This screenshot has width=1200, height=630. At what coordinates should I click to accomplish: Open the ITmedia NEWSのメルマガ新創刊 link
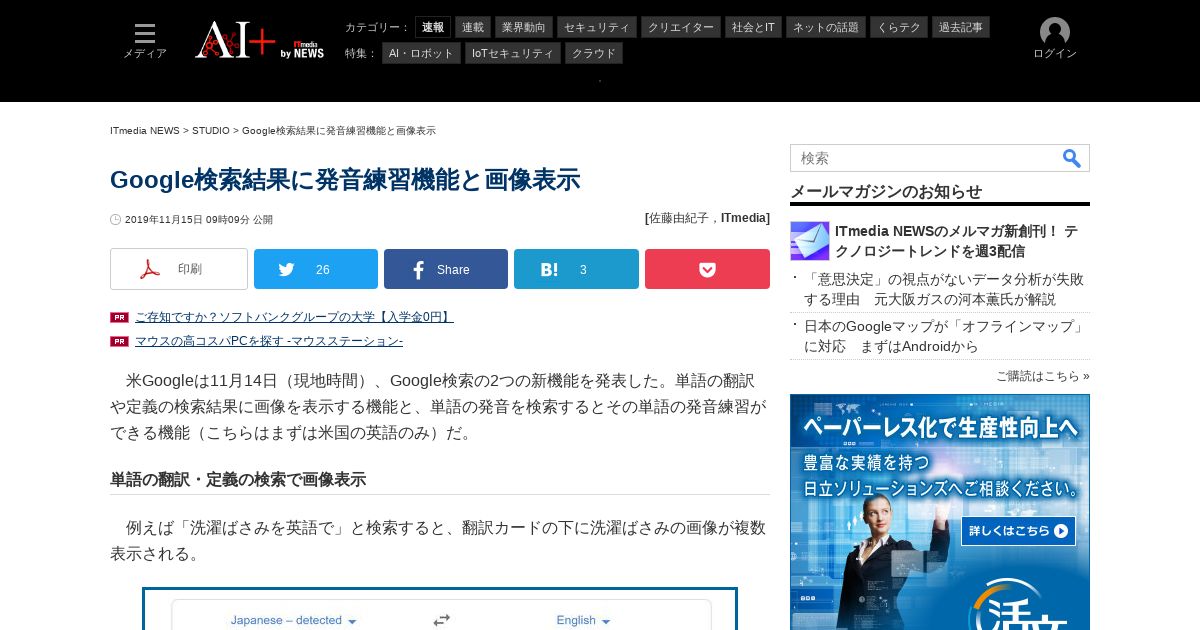(x=956, y=241)
